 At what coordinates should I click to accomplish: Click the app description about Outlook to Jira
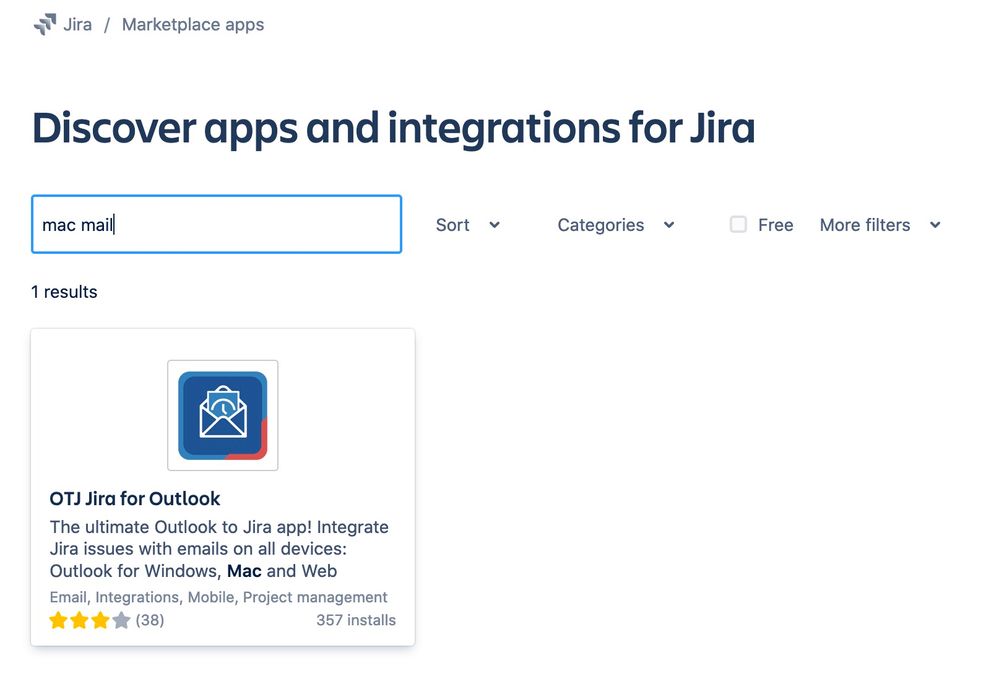tap(219, 549)
